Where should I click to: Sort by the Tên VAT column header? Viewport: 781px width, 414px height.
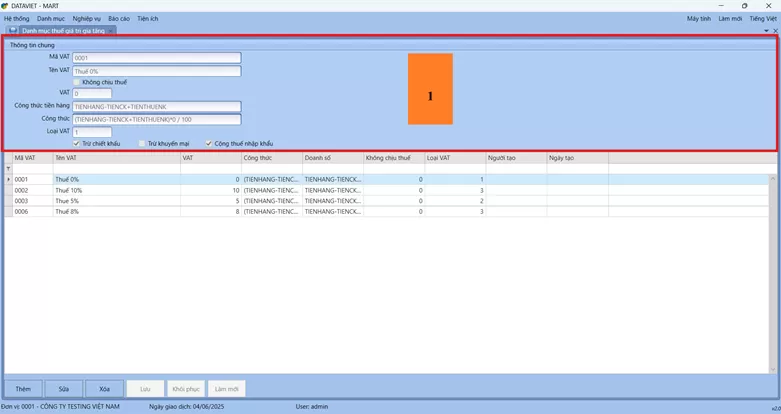(x=117, y=158)
